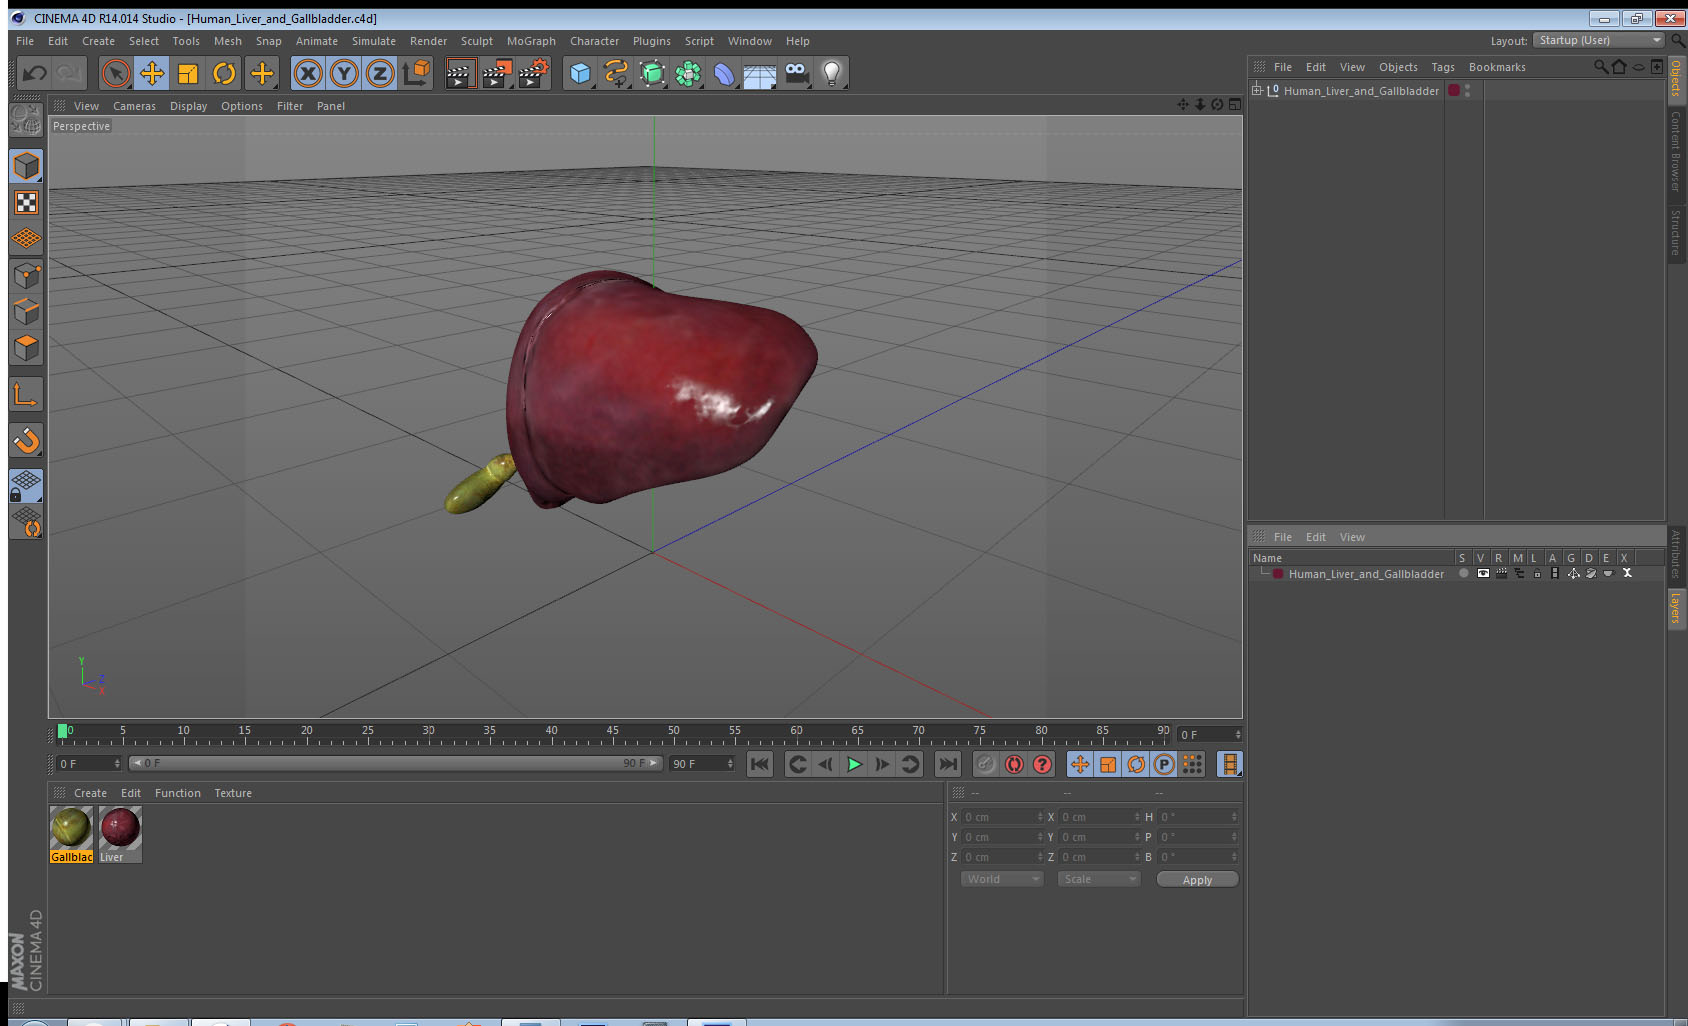This screenshot has width=1688, height=1026.
Task: Click Texture in material manager
Action: tap(233, 793)
